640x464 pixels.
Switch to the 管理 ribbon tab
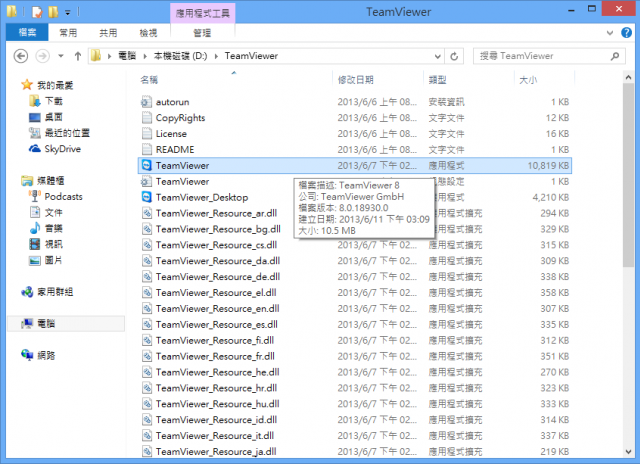[x=202, y=33]
